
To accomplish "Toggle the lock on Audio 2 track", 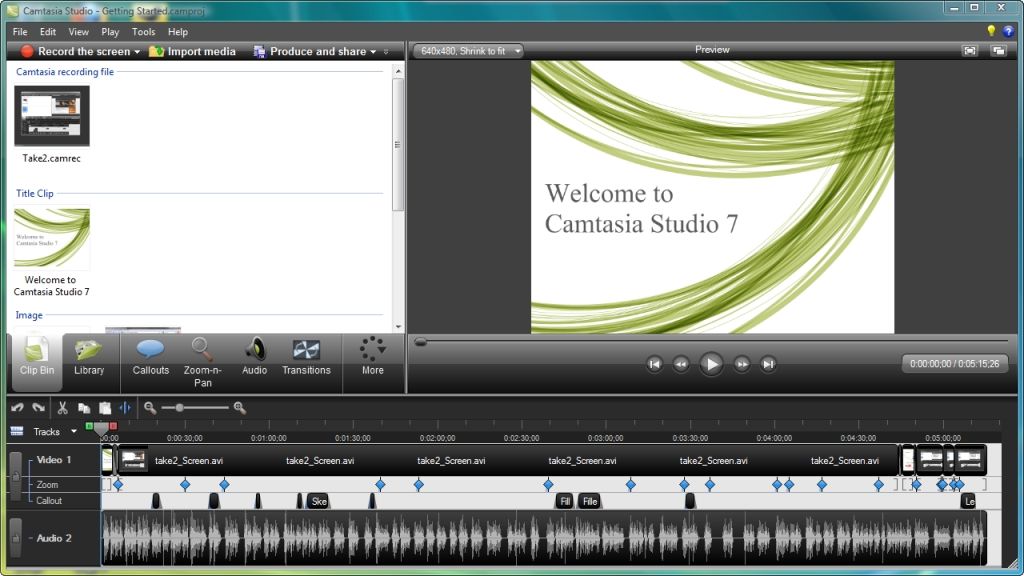I will (x=16, y=538).
